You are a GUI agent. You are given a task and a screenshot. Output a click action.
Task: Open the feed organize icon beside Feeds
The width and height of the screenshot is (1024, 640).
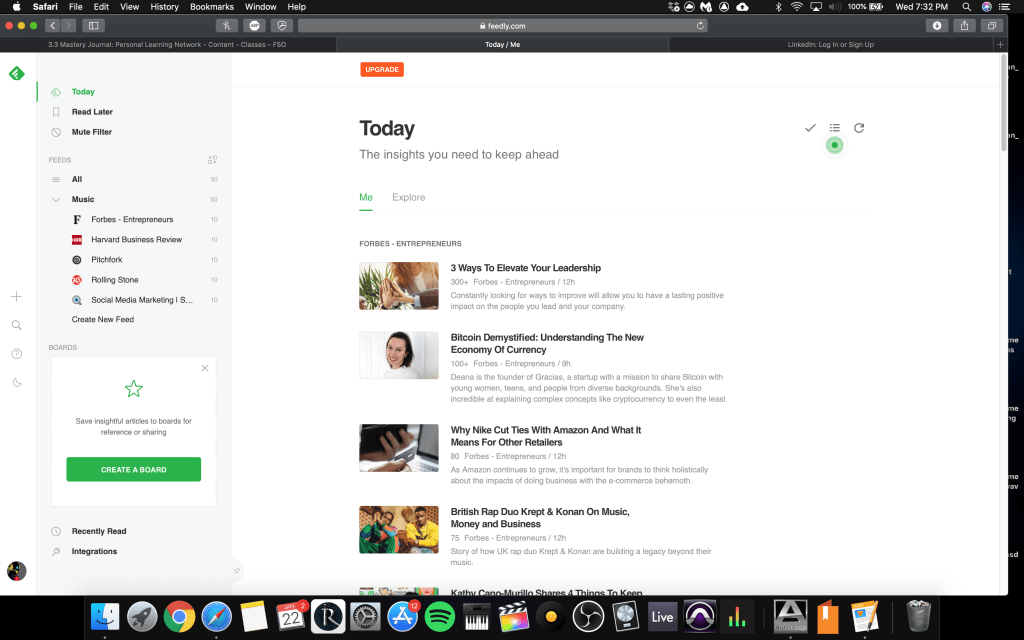coord(212,160)
